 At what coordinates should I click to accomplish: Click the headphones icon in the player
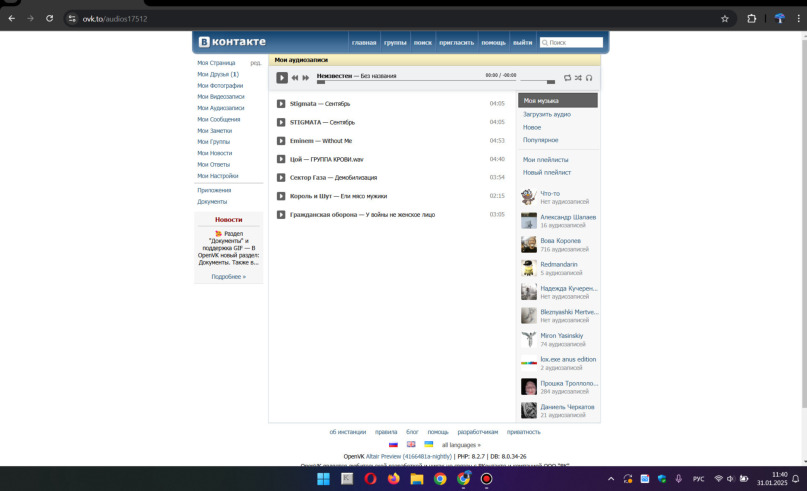[589, 78]
